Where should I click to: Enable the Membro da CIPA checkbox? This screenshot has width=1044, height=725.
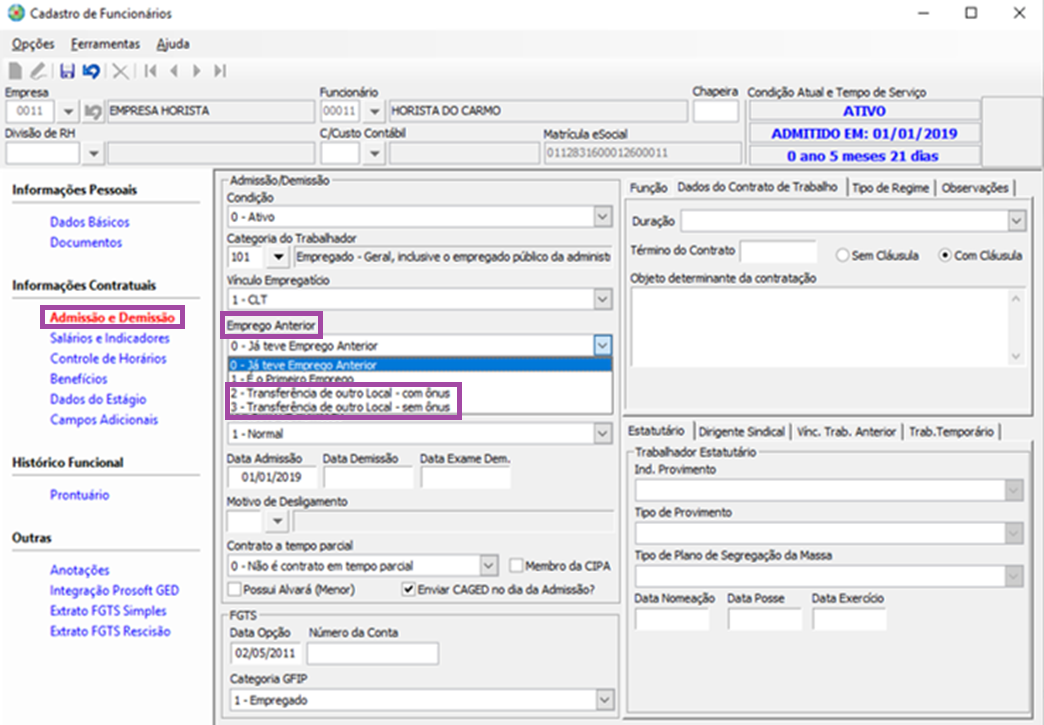point(516,566)
